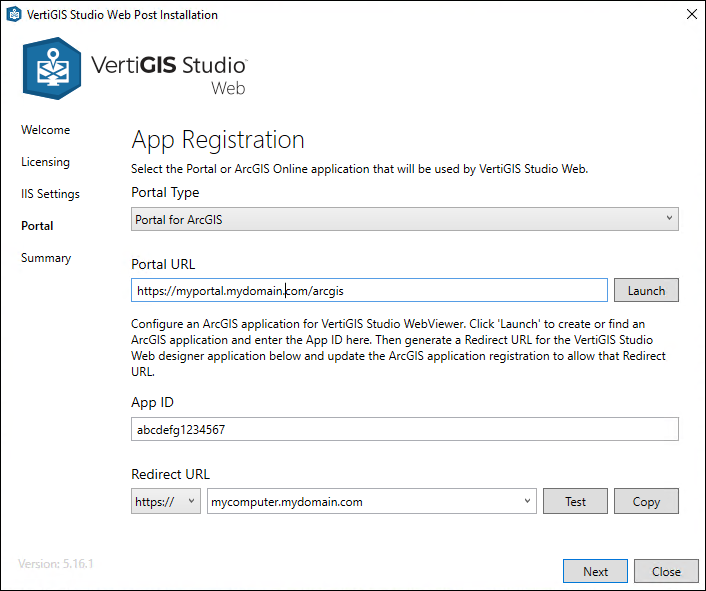
Task: Go to the Welcome step
Action: pyautogui.click(x=46, y=130)
